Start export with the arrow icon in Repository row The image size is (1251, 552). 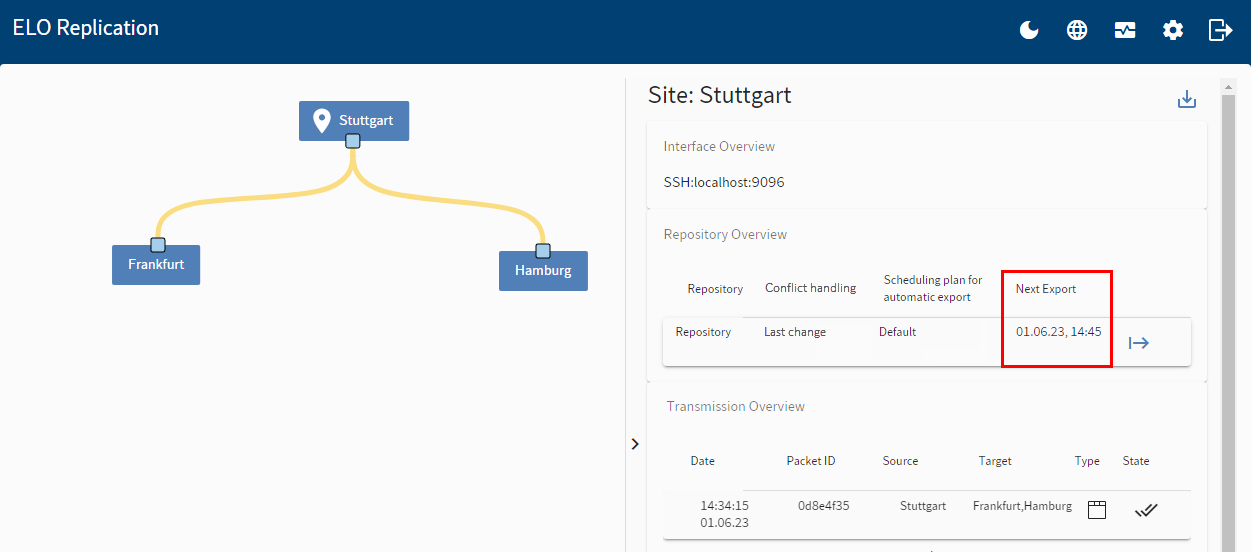point(1139,343)
